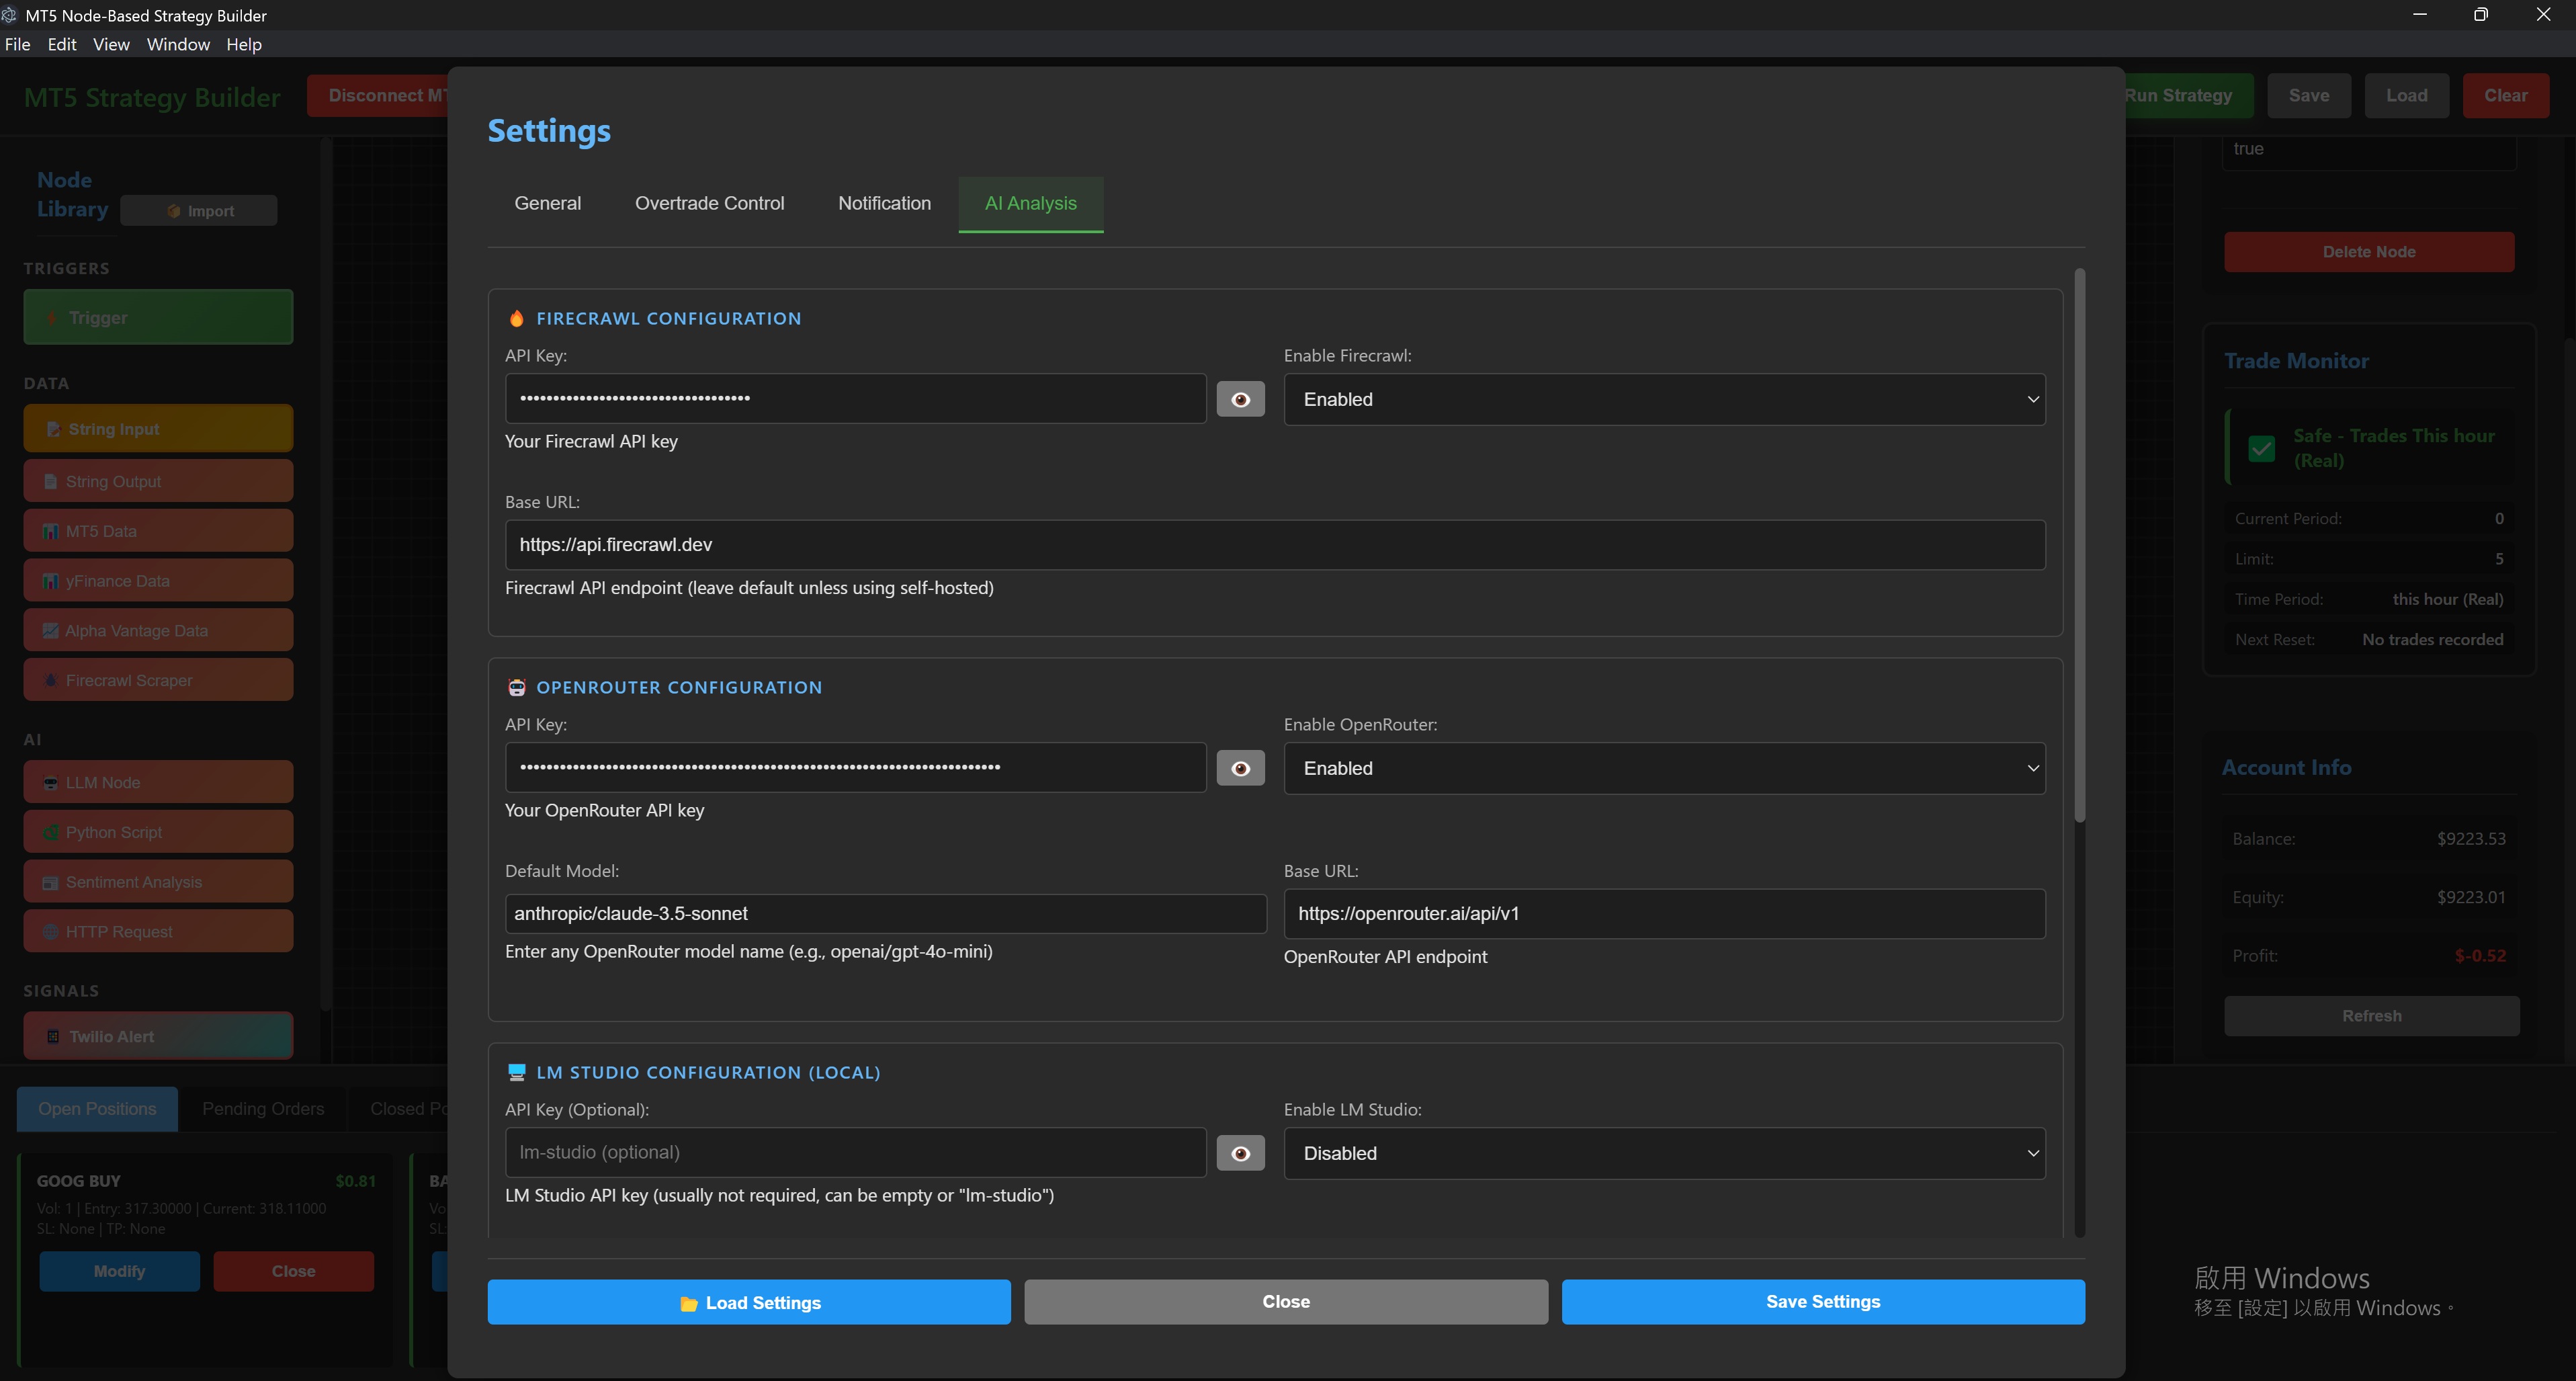2576x1381 pixels.
Task: Open the Enable LM Studio dropdown
Action: tap(1664, 1153)
